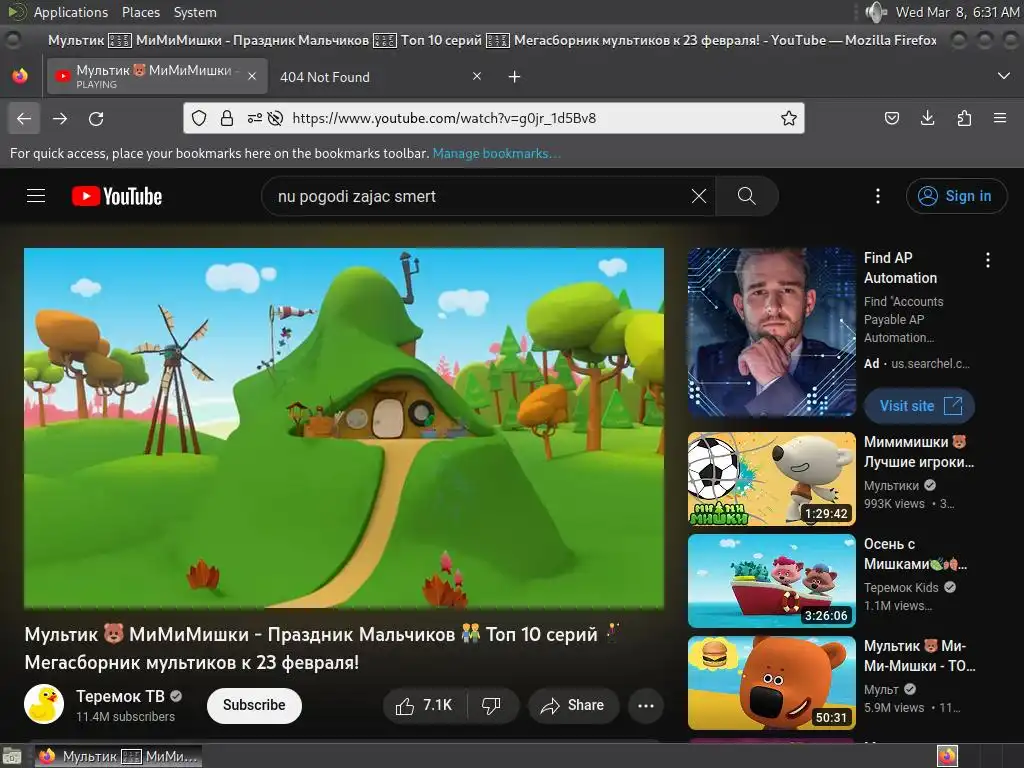View site security via padlock icon
The image size is (1024, 768).
pyautogui.click(x=227, y=118)
